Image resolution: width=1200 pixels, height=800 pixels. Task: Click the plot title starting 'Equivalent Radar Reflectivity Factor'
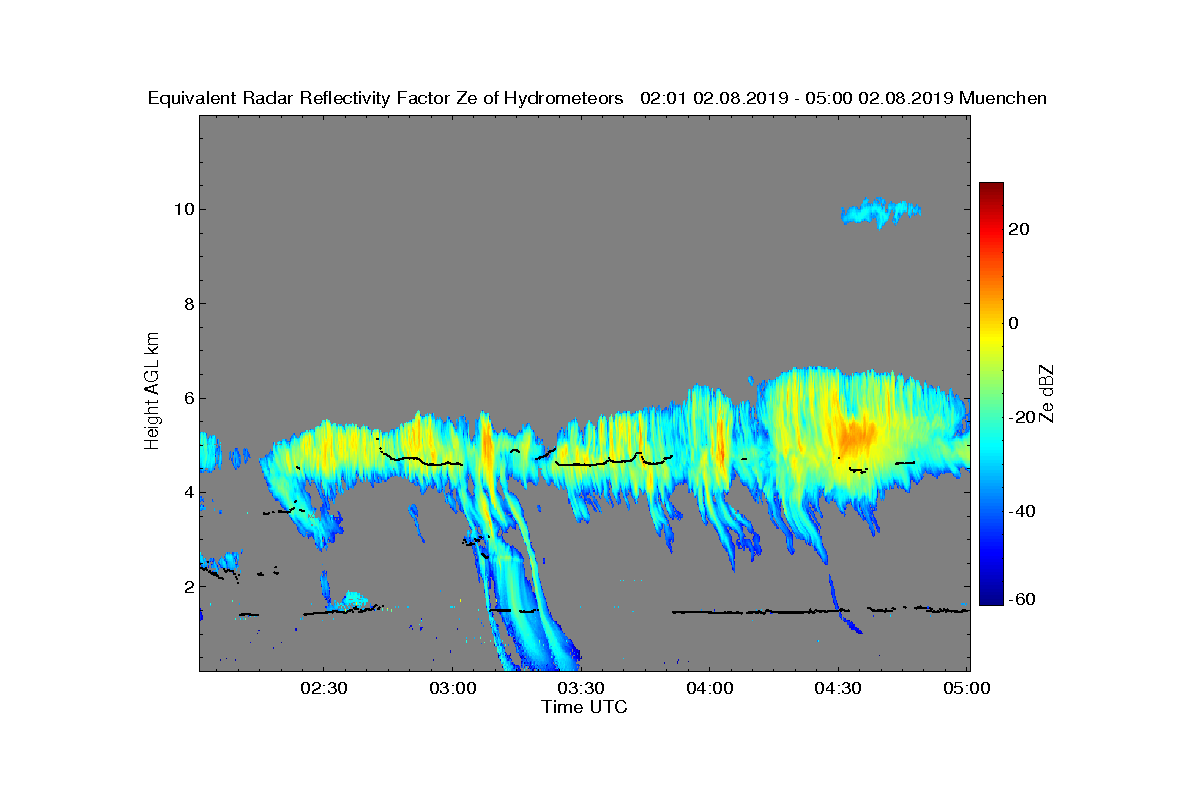pos(597,98)
